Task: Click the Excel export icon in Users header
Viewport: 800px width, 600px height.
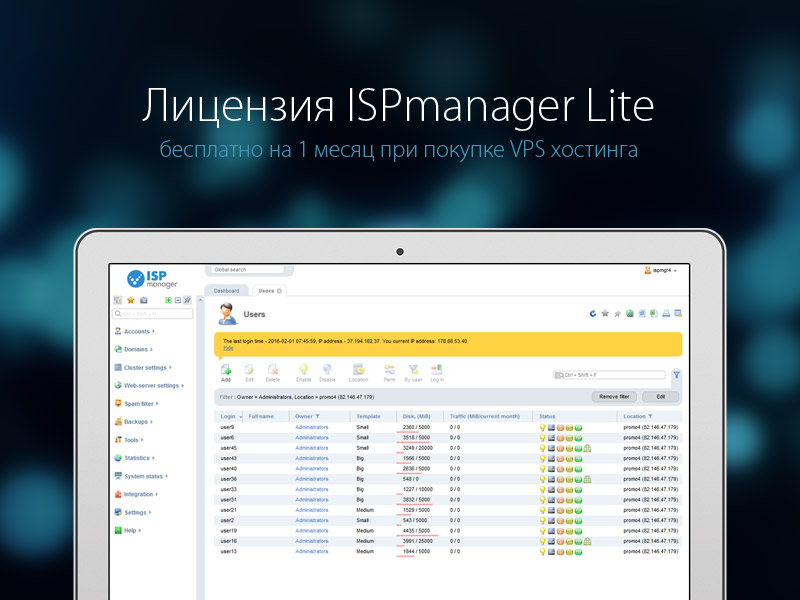Action: (x=654, y=313)
